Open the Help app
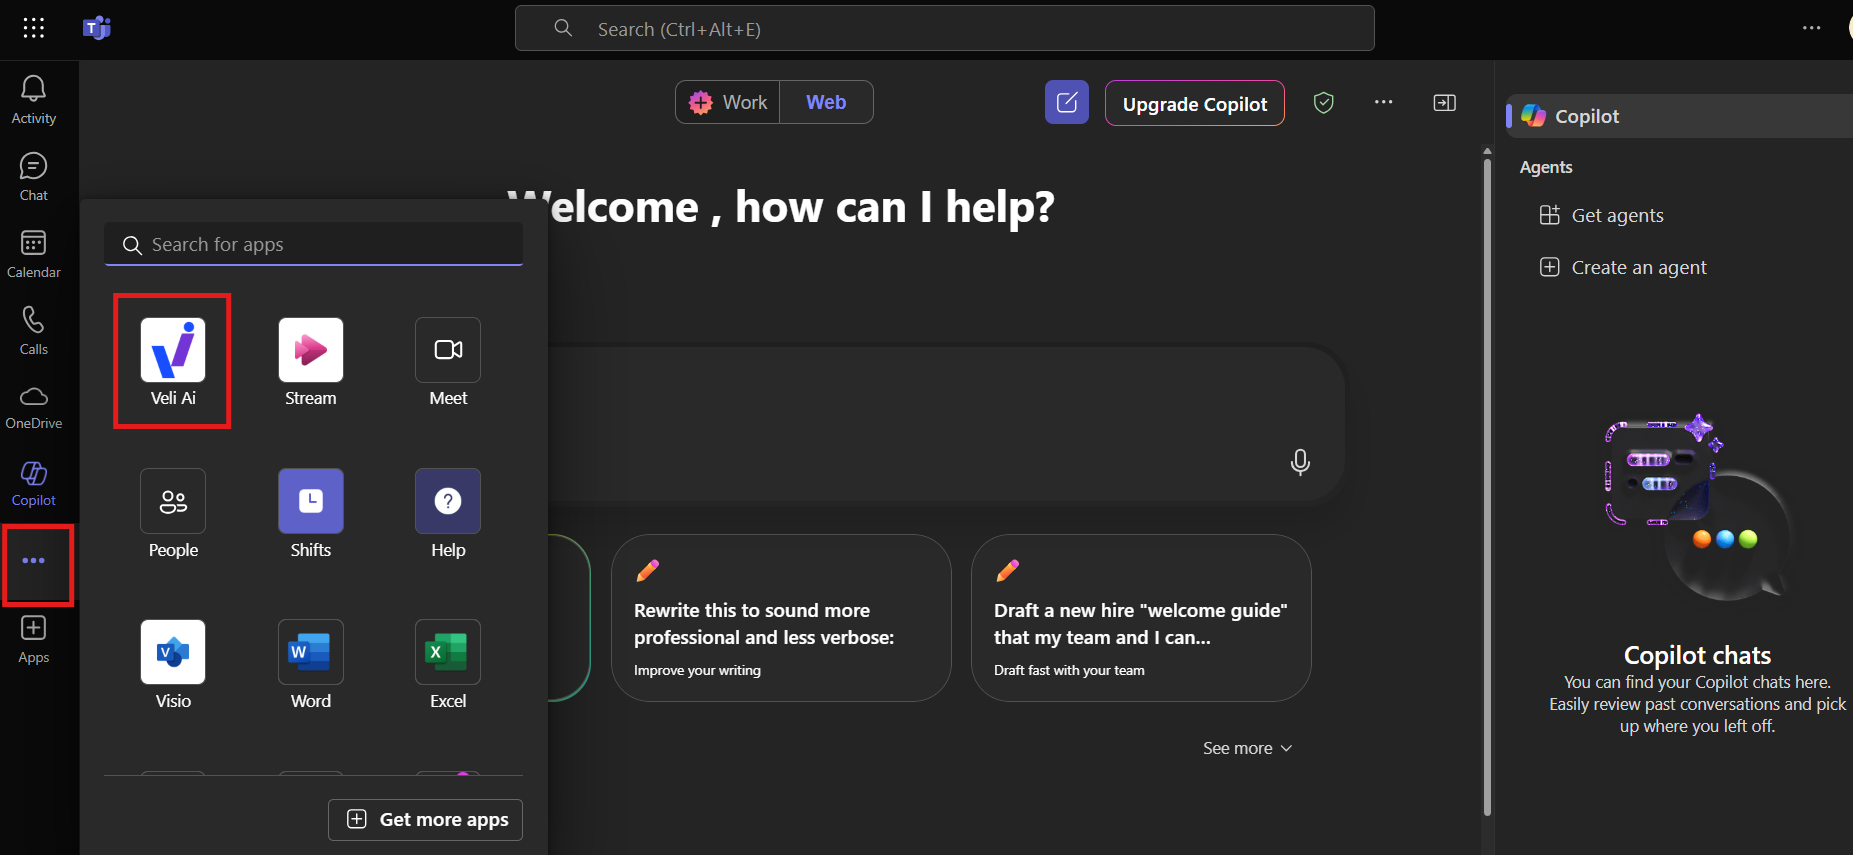The height and width of the screenshot is (855, 1853). tap(448, 514)
